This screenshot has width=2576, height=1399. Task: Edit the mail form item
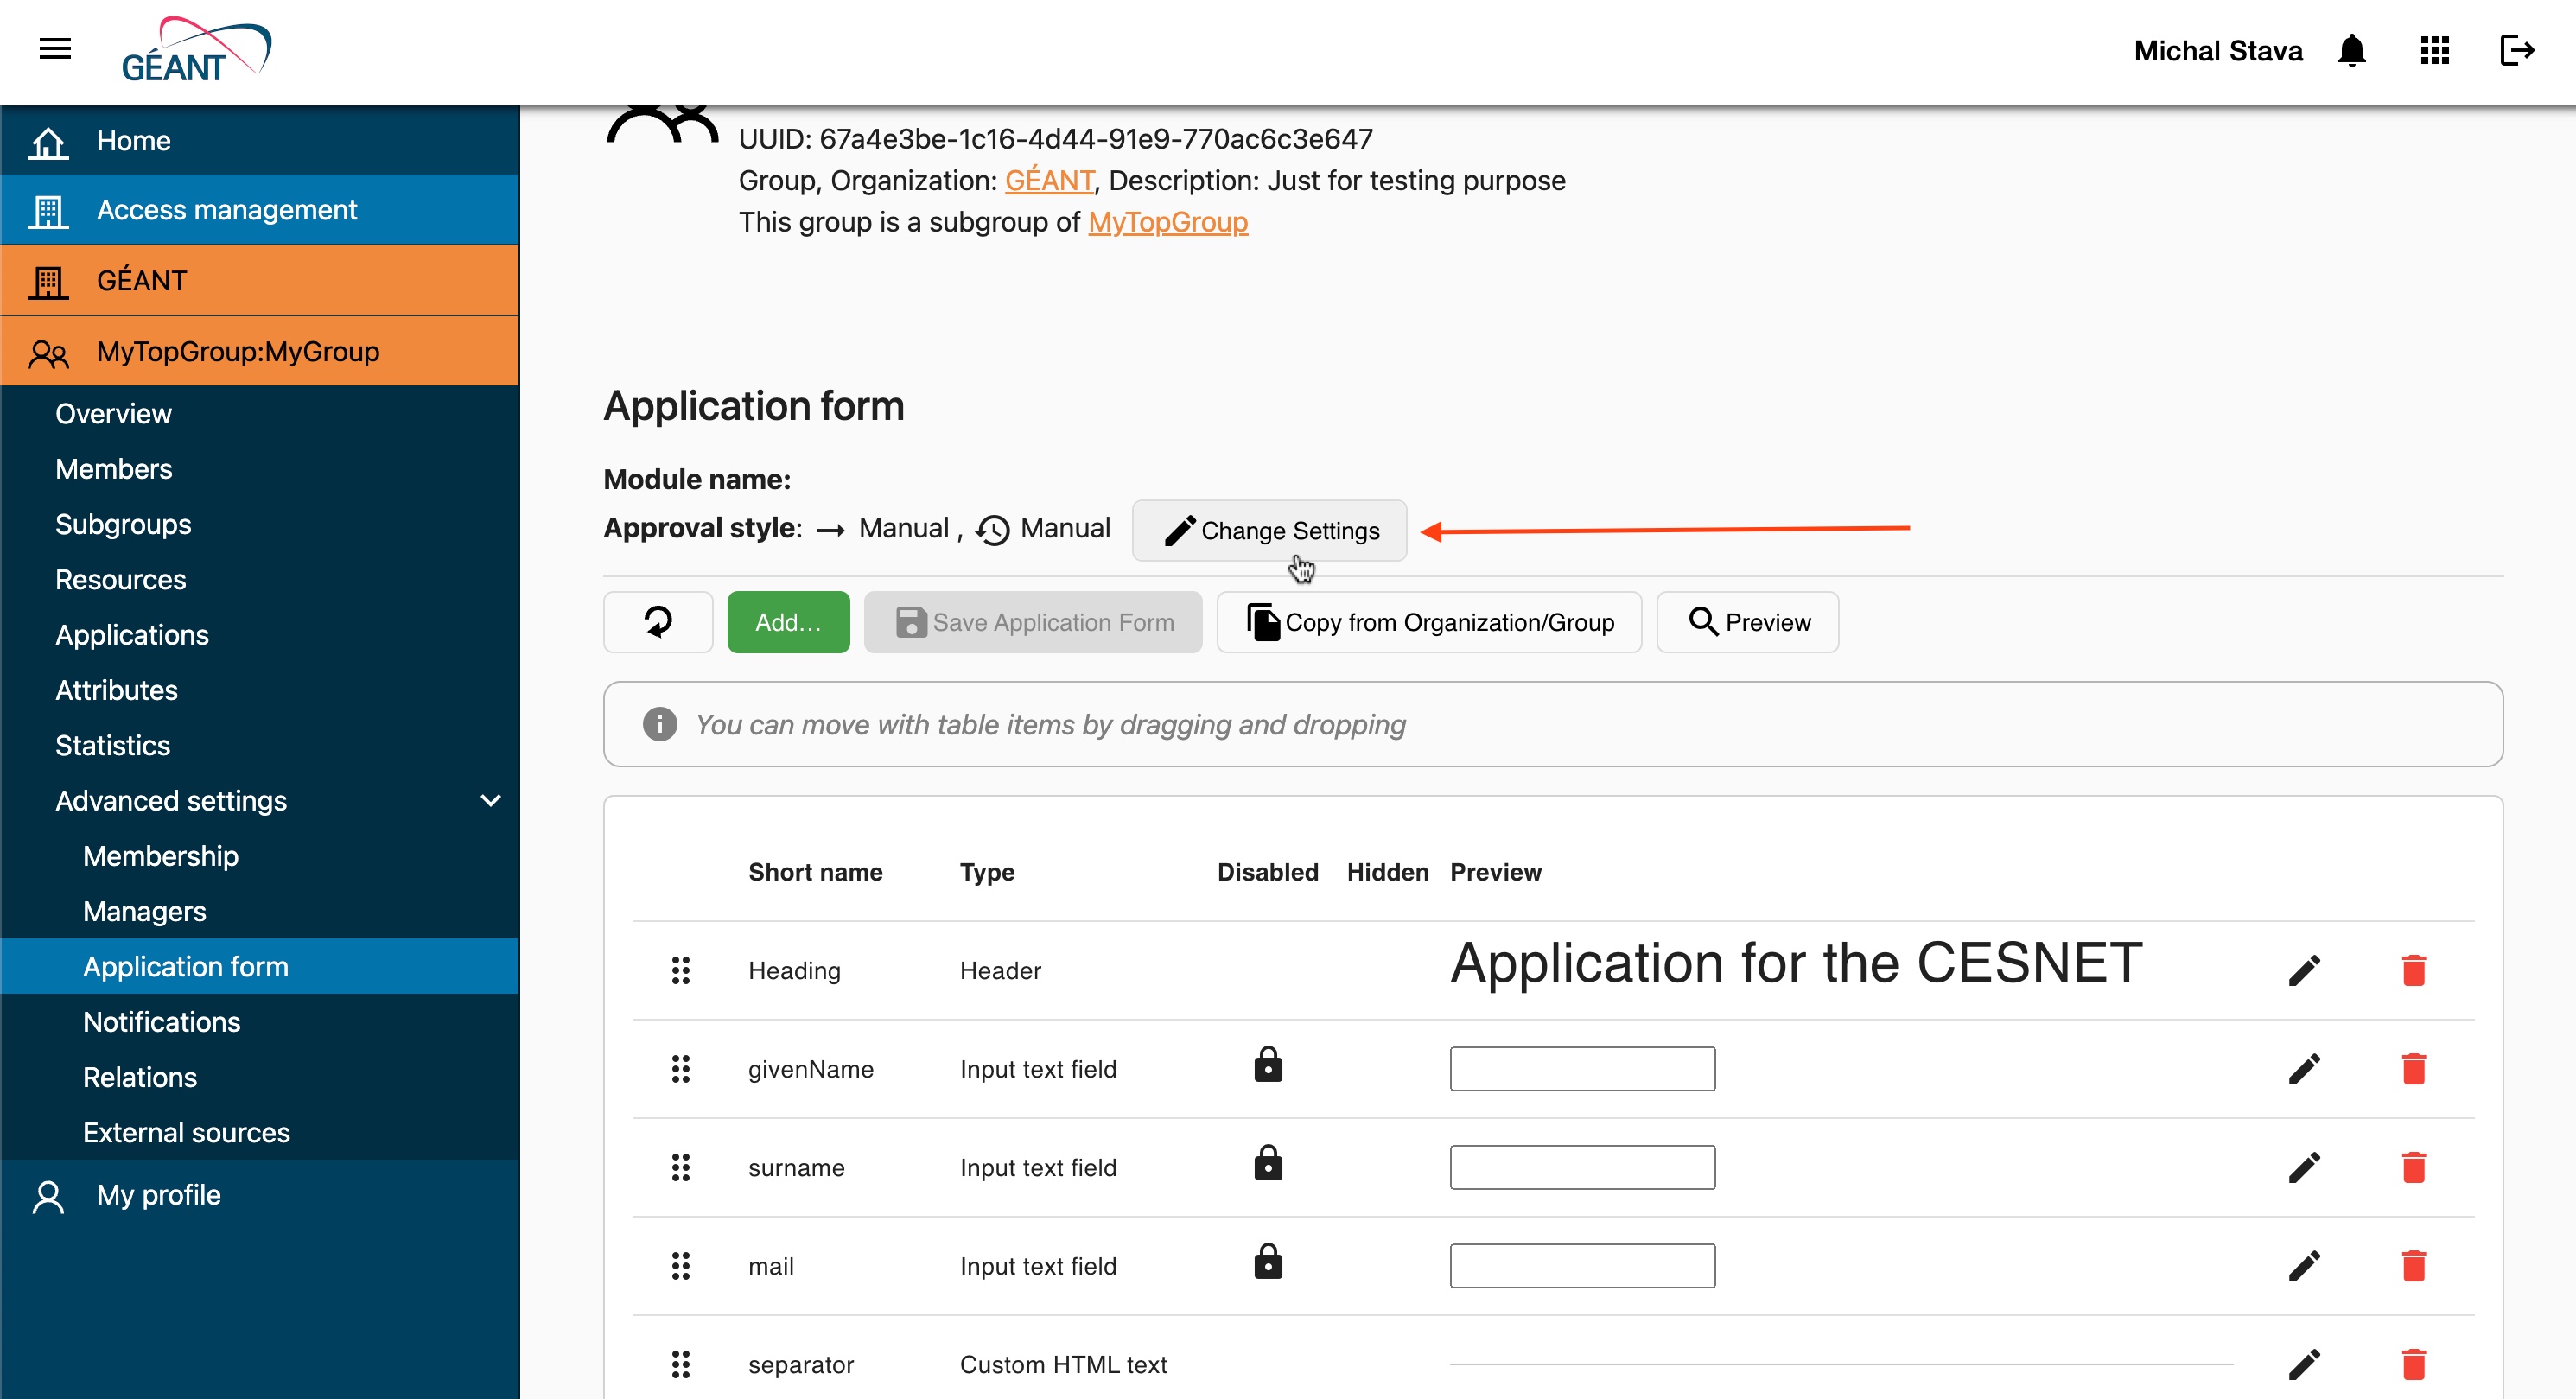pos(2304,1266)
